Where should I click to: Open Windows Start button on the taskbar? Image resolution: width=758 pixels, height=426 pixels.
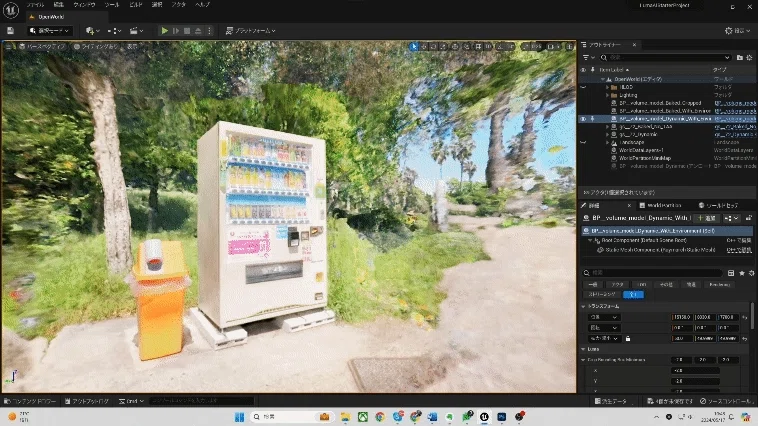pyautogui.click(x=239, y=417)
